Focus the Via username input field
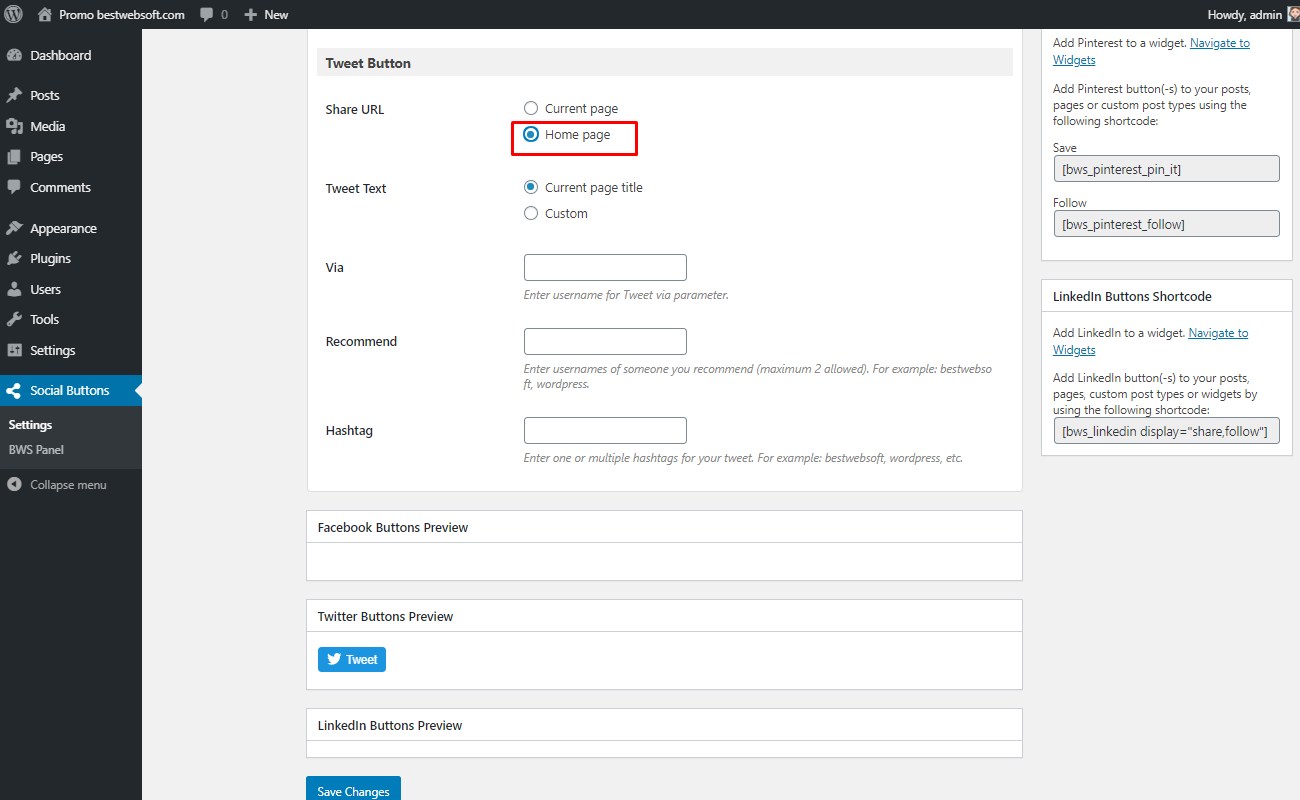Image resolution: width=1300 pixels, height=800 pixels. tap(605, 267)
